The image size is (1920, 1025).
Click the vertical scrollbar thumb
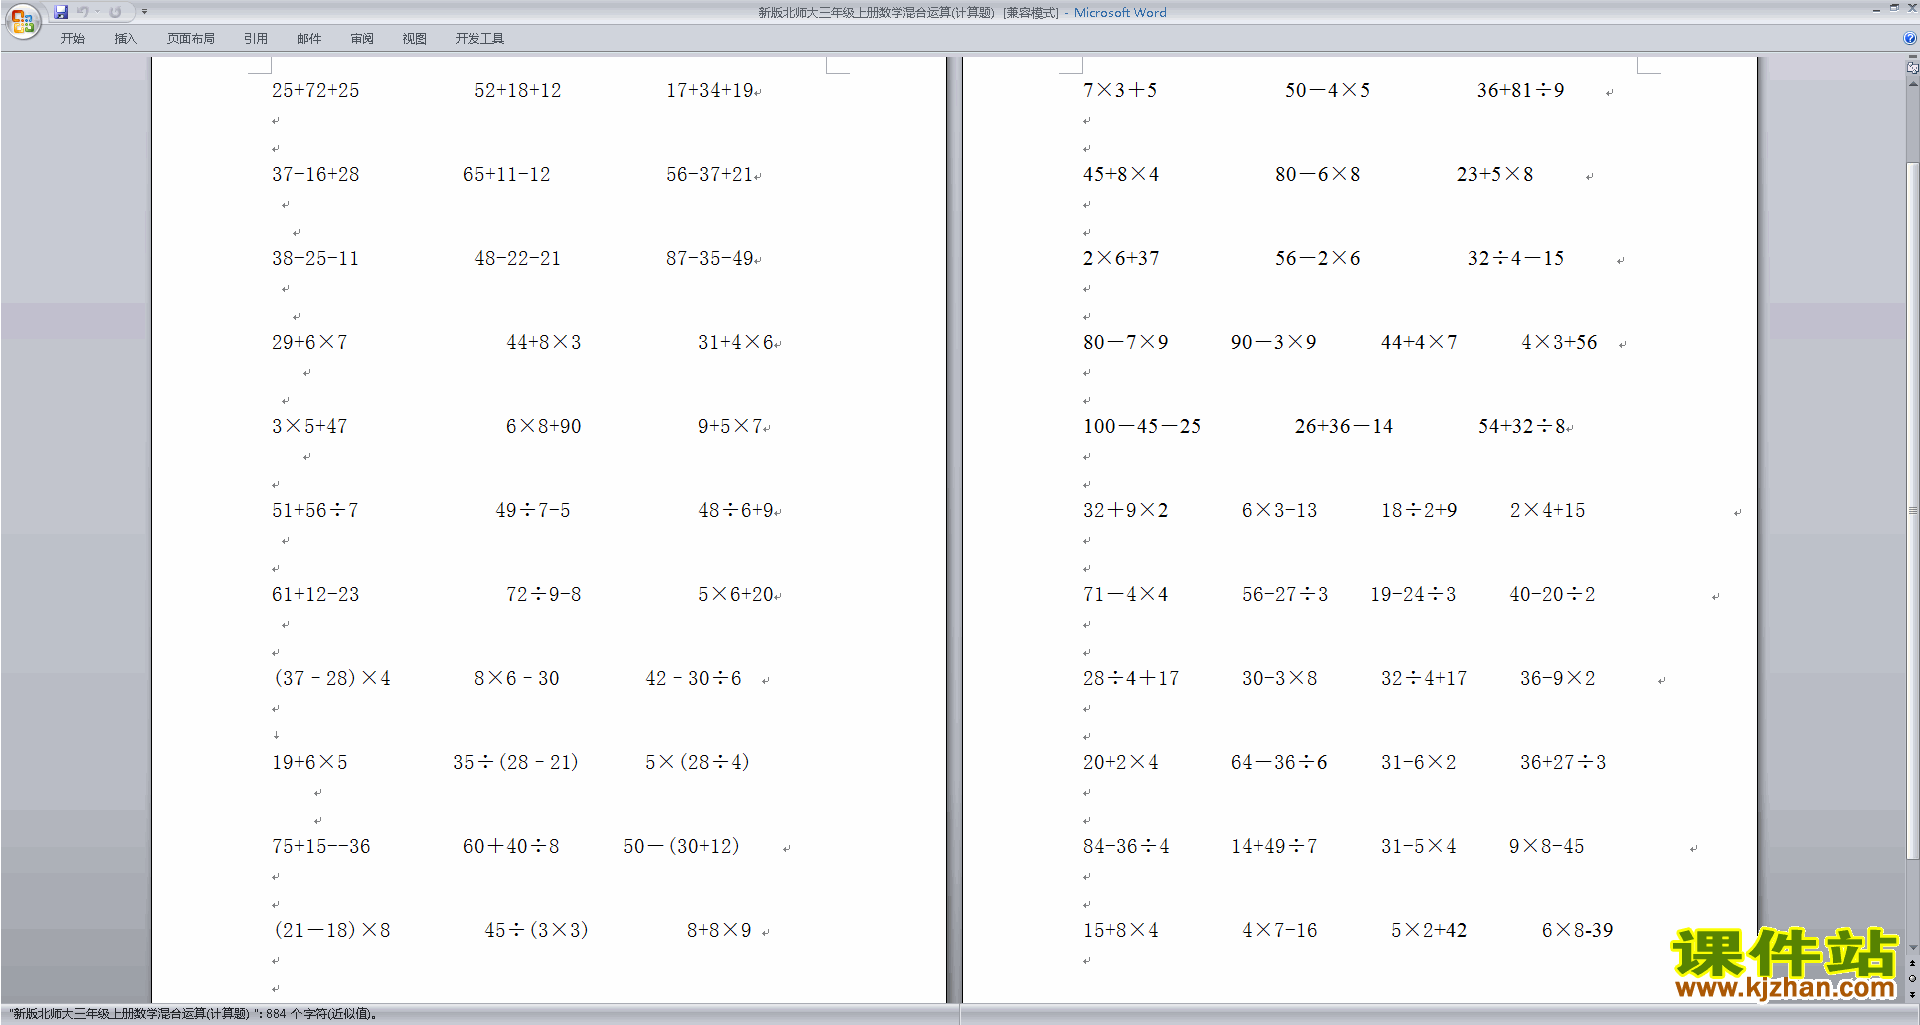(x=1912, y=510)
